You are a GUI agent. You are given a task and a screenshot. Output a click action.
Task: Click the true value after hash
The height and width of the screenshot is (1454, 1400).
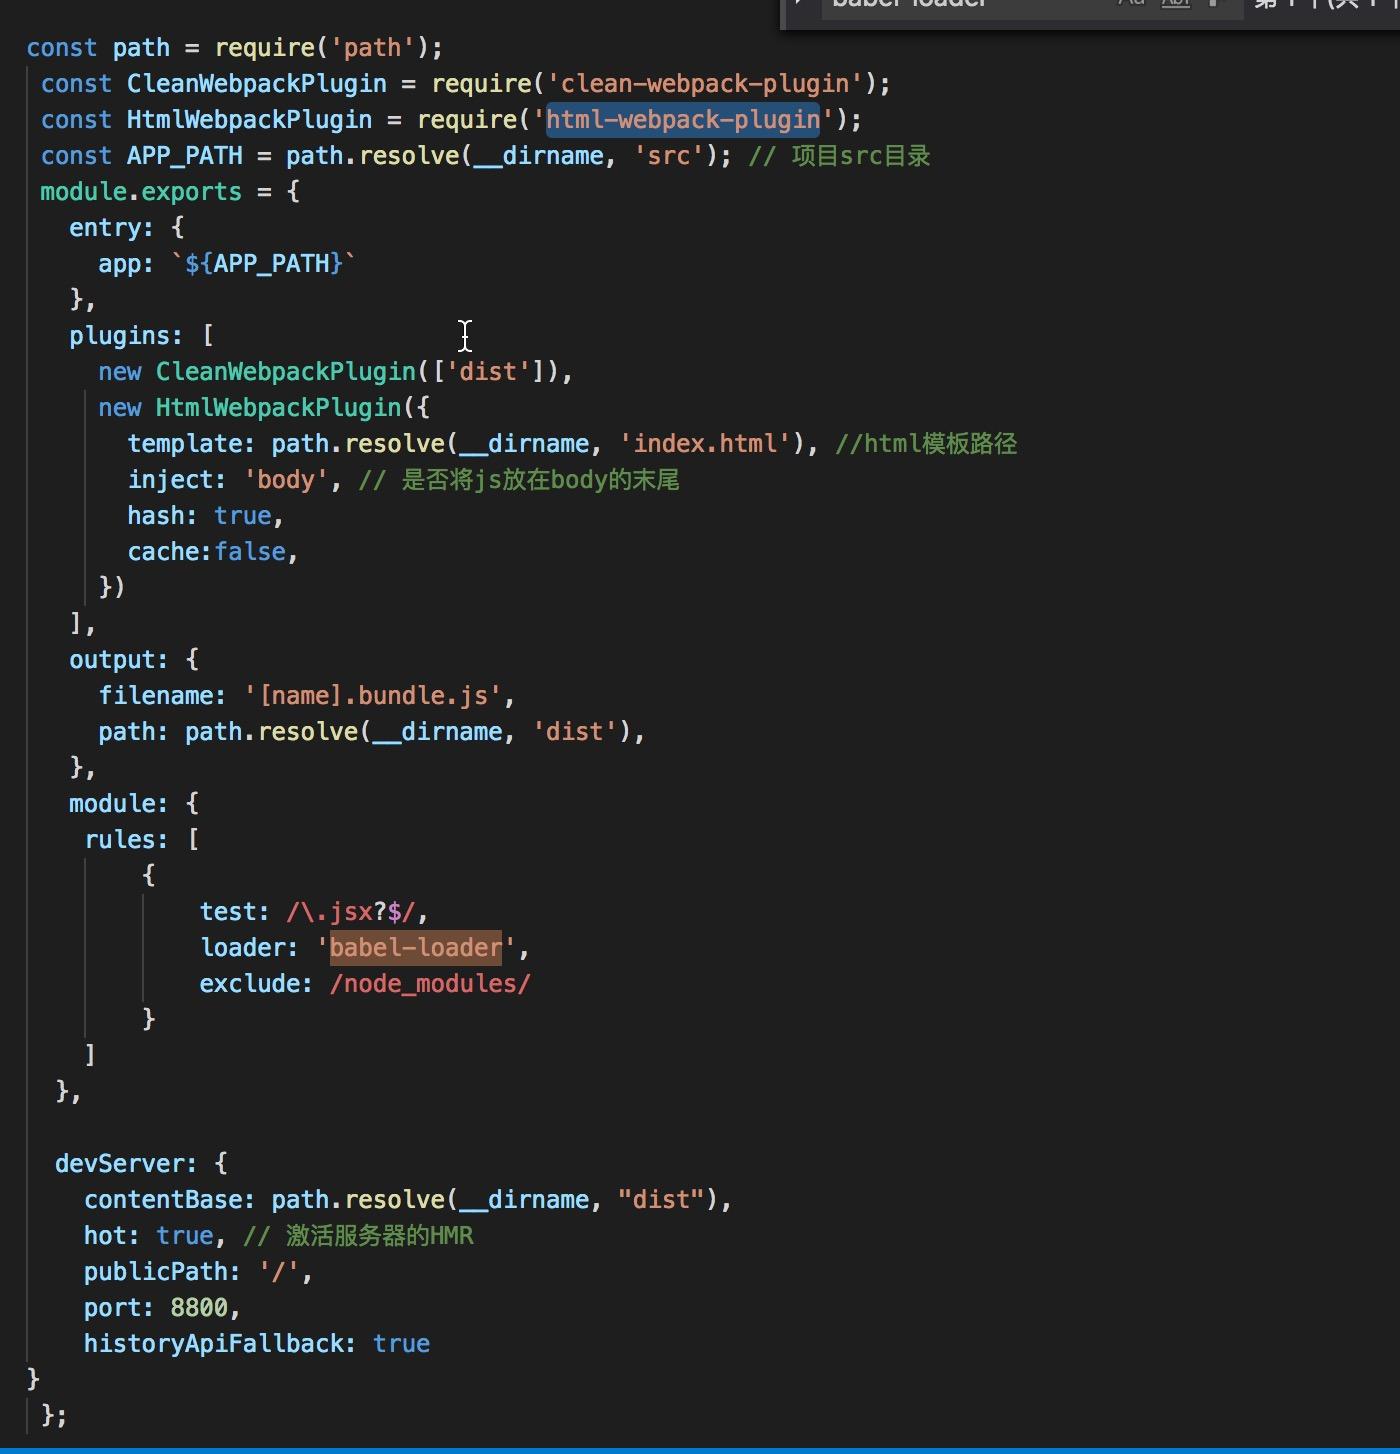(x=243, y=516)
